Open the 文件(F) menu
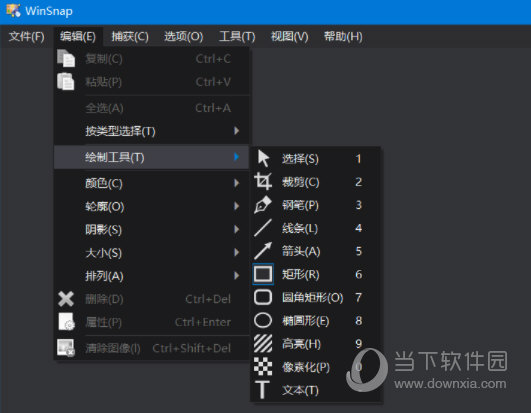 (x=26, y=36)
